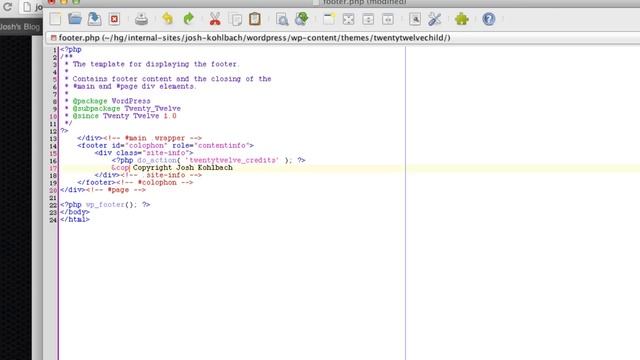Open a file using the folder icon
Image resolution: width=640 pixels, height=360 pixels.
75,19
